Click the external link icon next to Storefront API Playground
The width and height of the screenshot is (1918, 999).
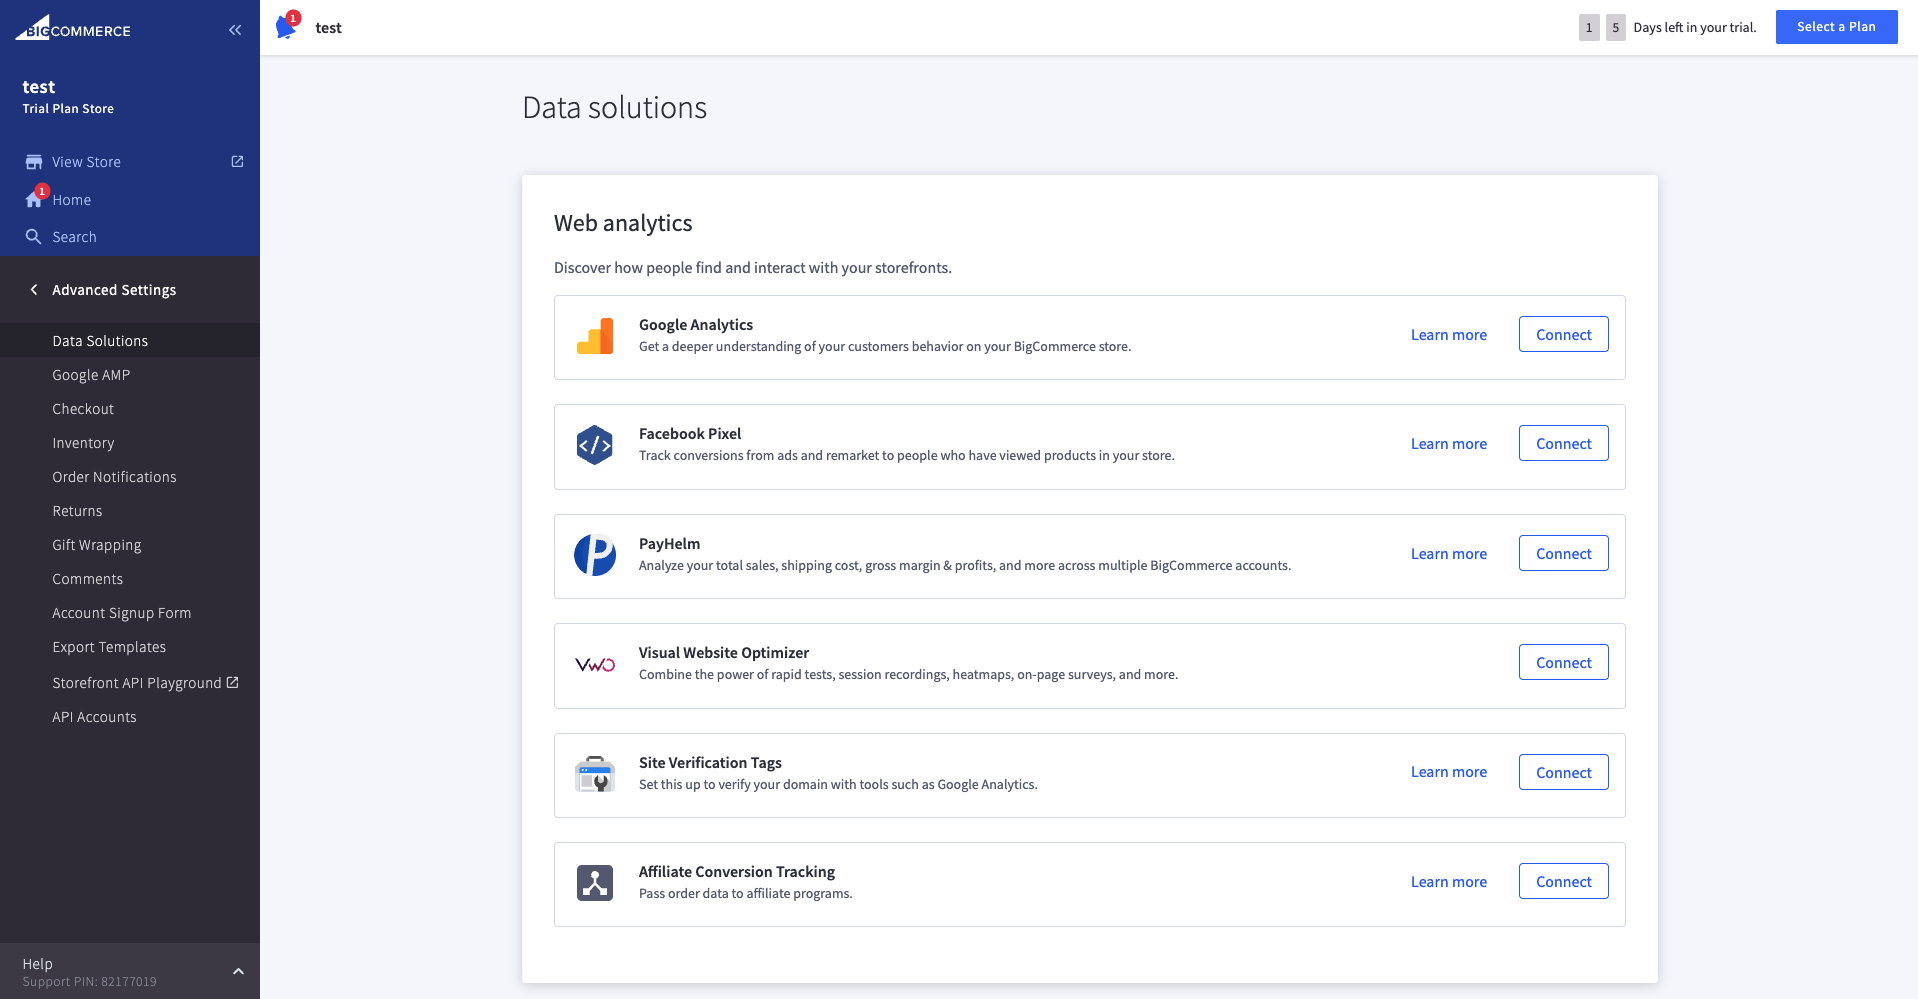(233, 682)
